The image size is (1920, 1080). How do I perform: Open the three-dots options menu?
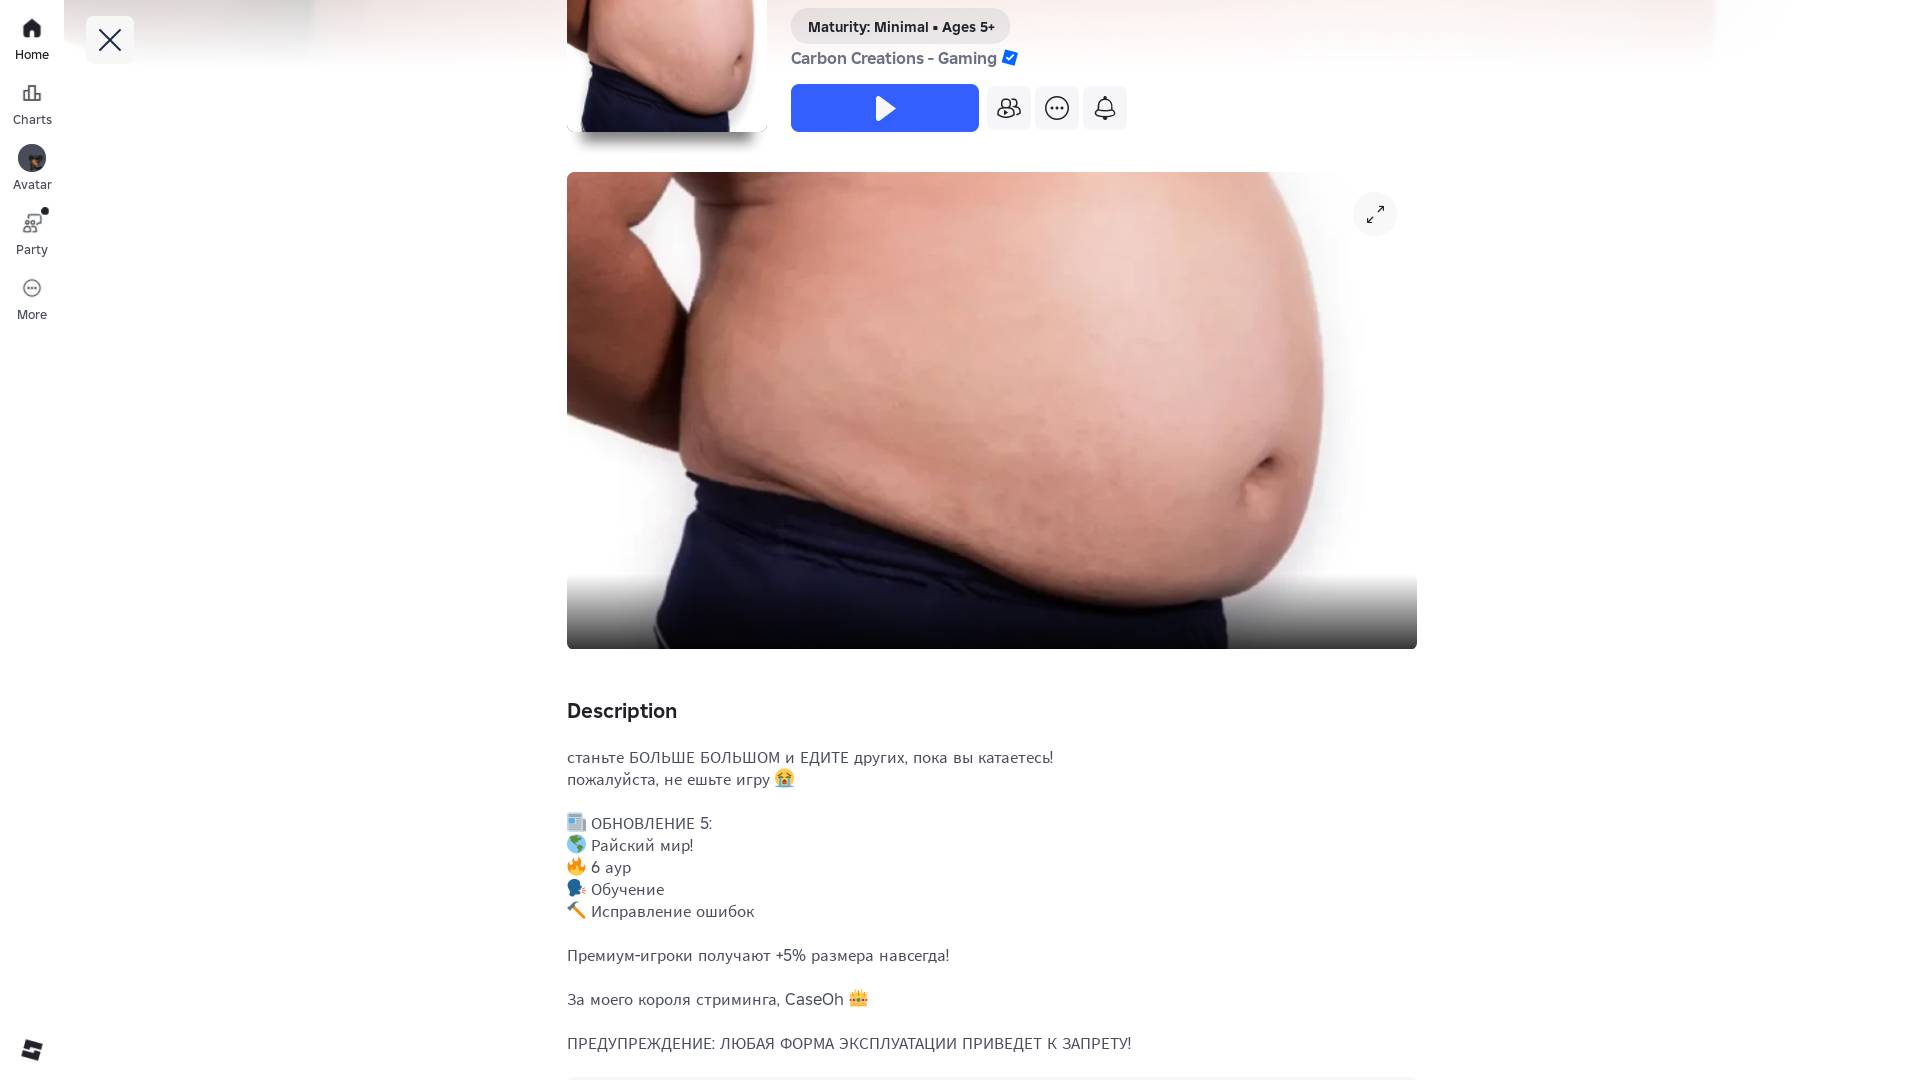tap(1057, 108)
